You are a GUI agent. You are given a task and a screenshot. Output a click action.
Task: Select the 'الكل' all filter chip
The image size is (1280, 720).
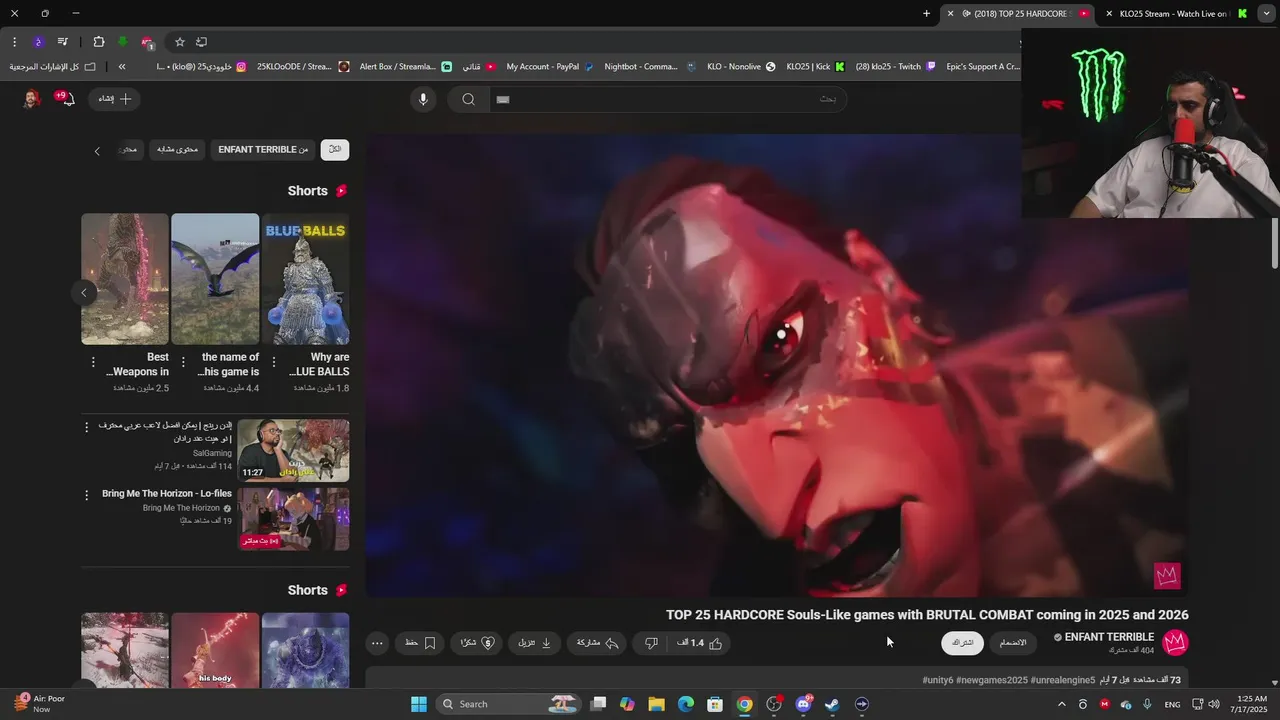[x=335, y=150]
